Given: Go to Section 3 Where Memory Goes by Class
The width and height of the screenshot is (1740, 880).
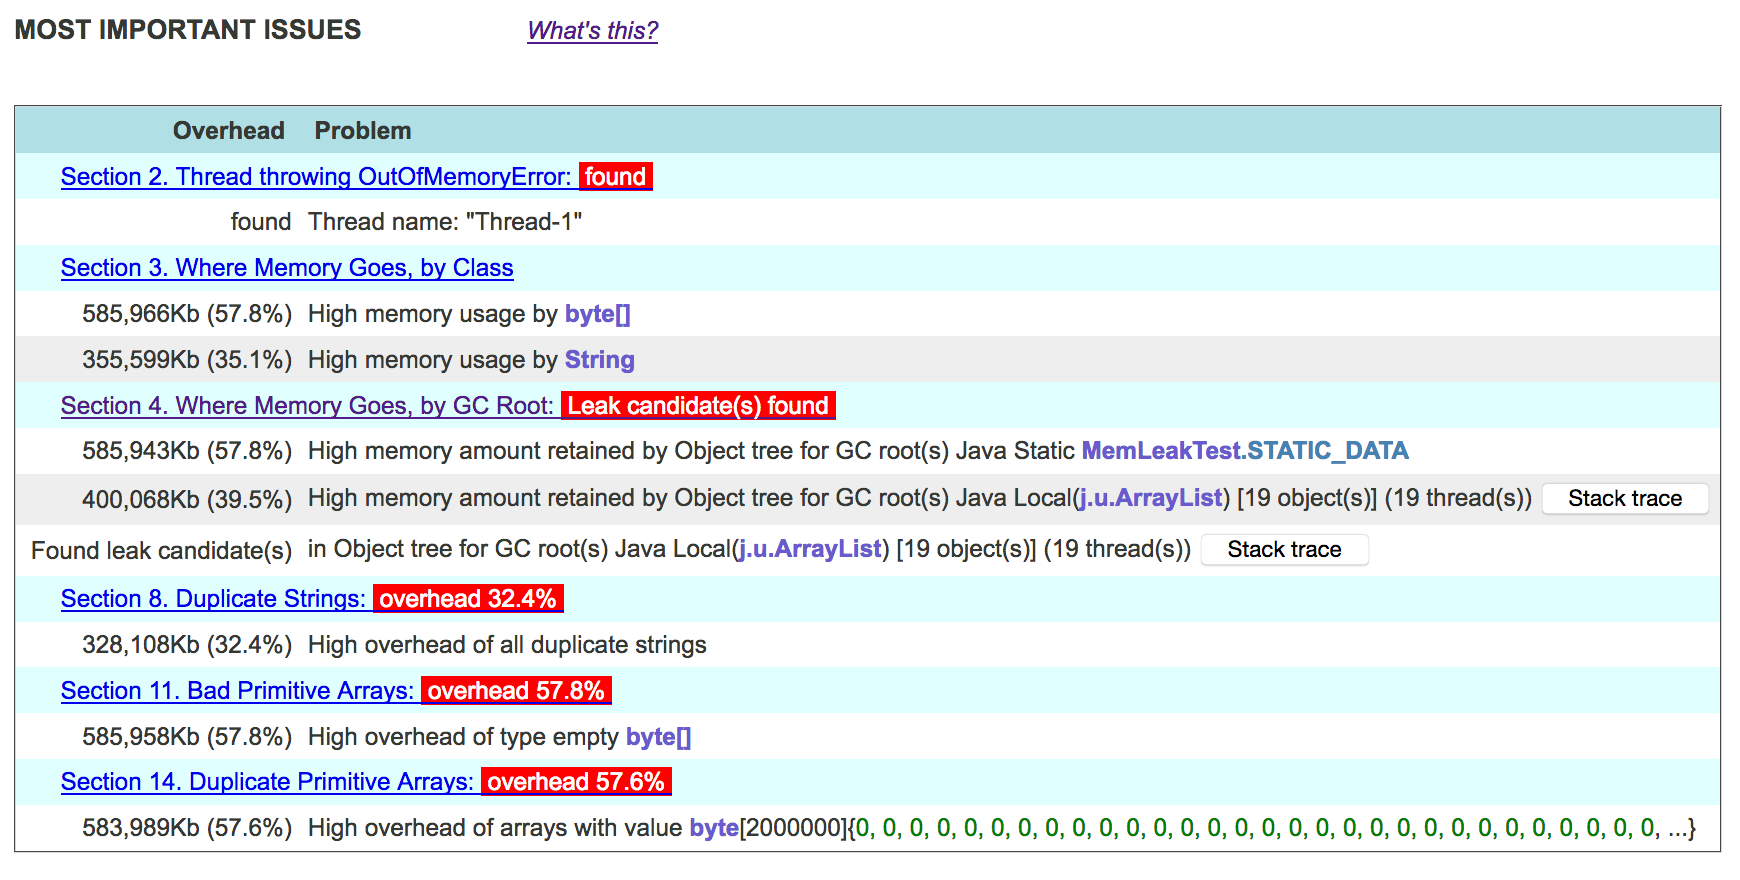Looking at the screenshot, I should coord(287,268).
